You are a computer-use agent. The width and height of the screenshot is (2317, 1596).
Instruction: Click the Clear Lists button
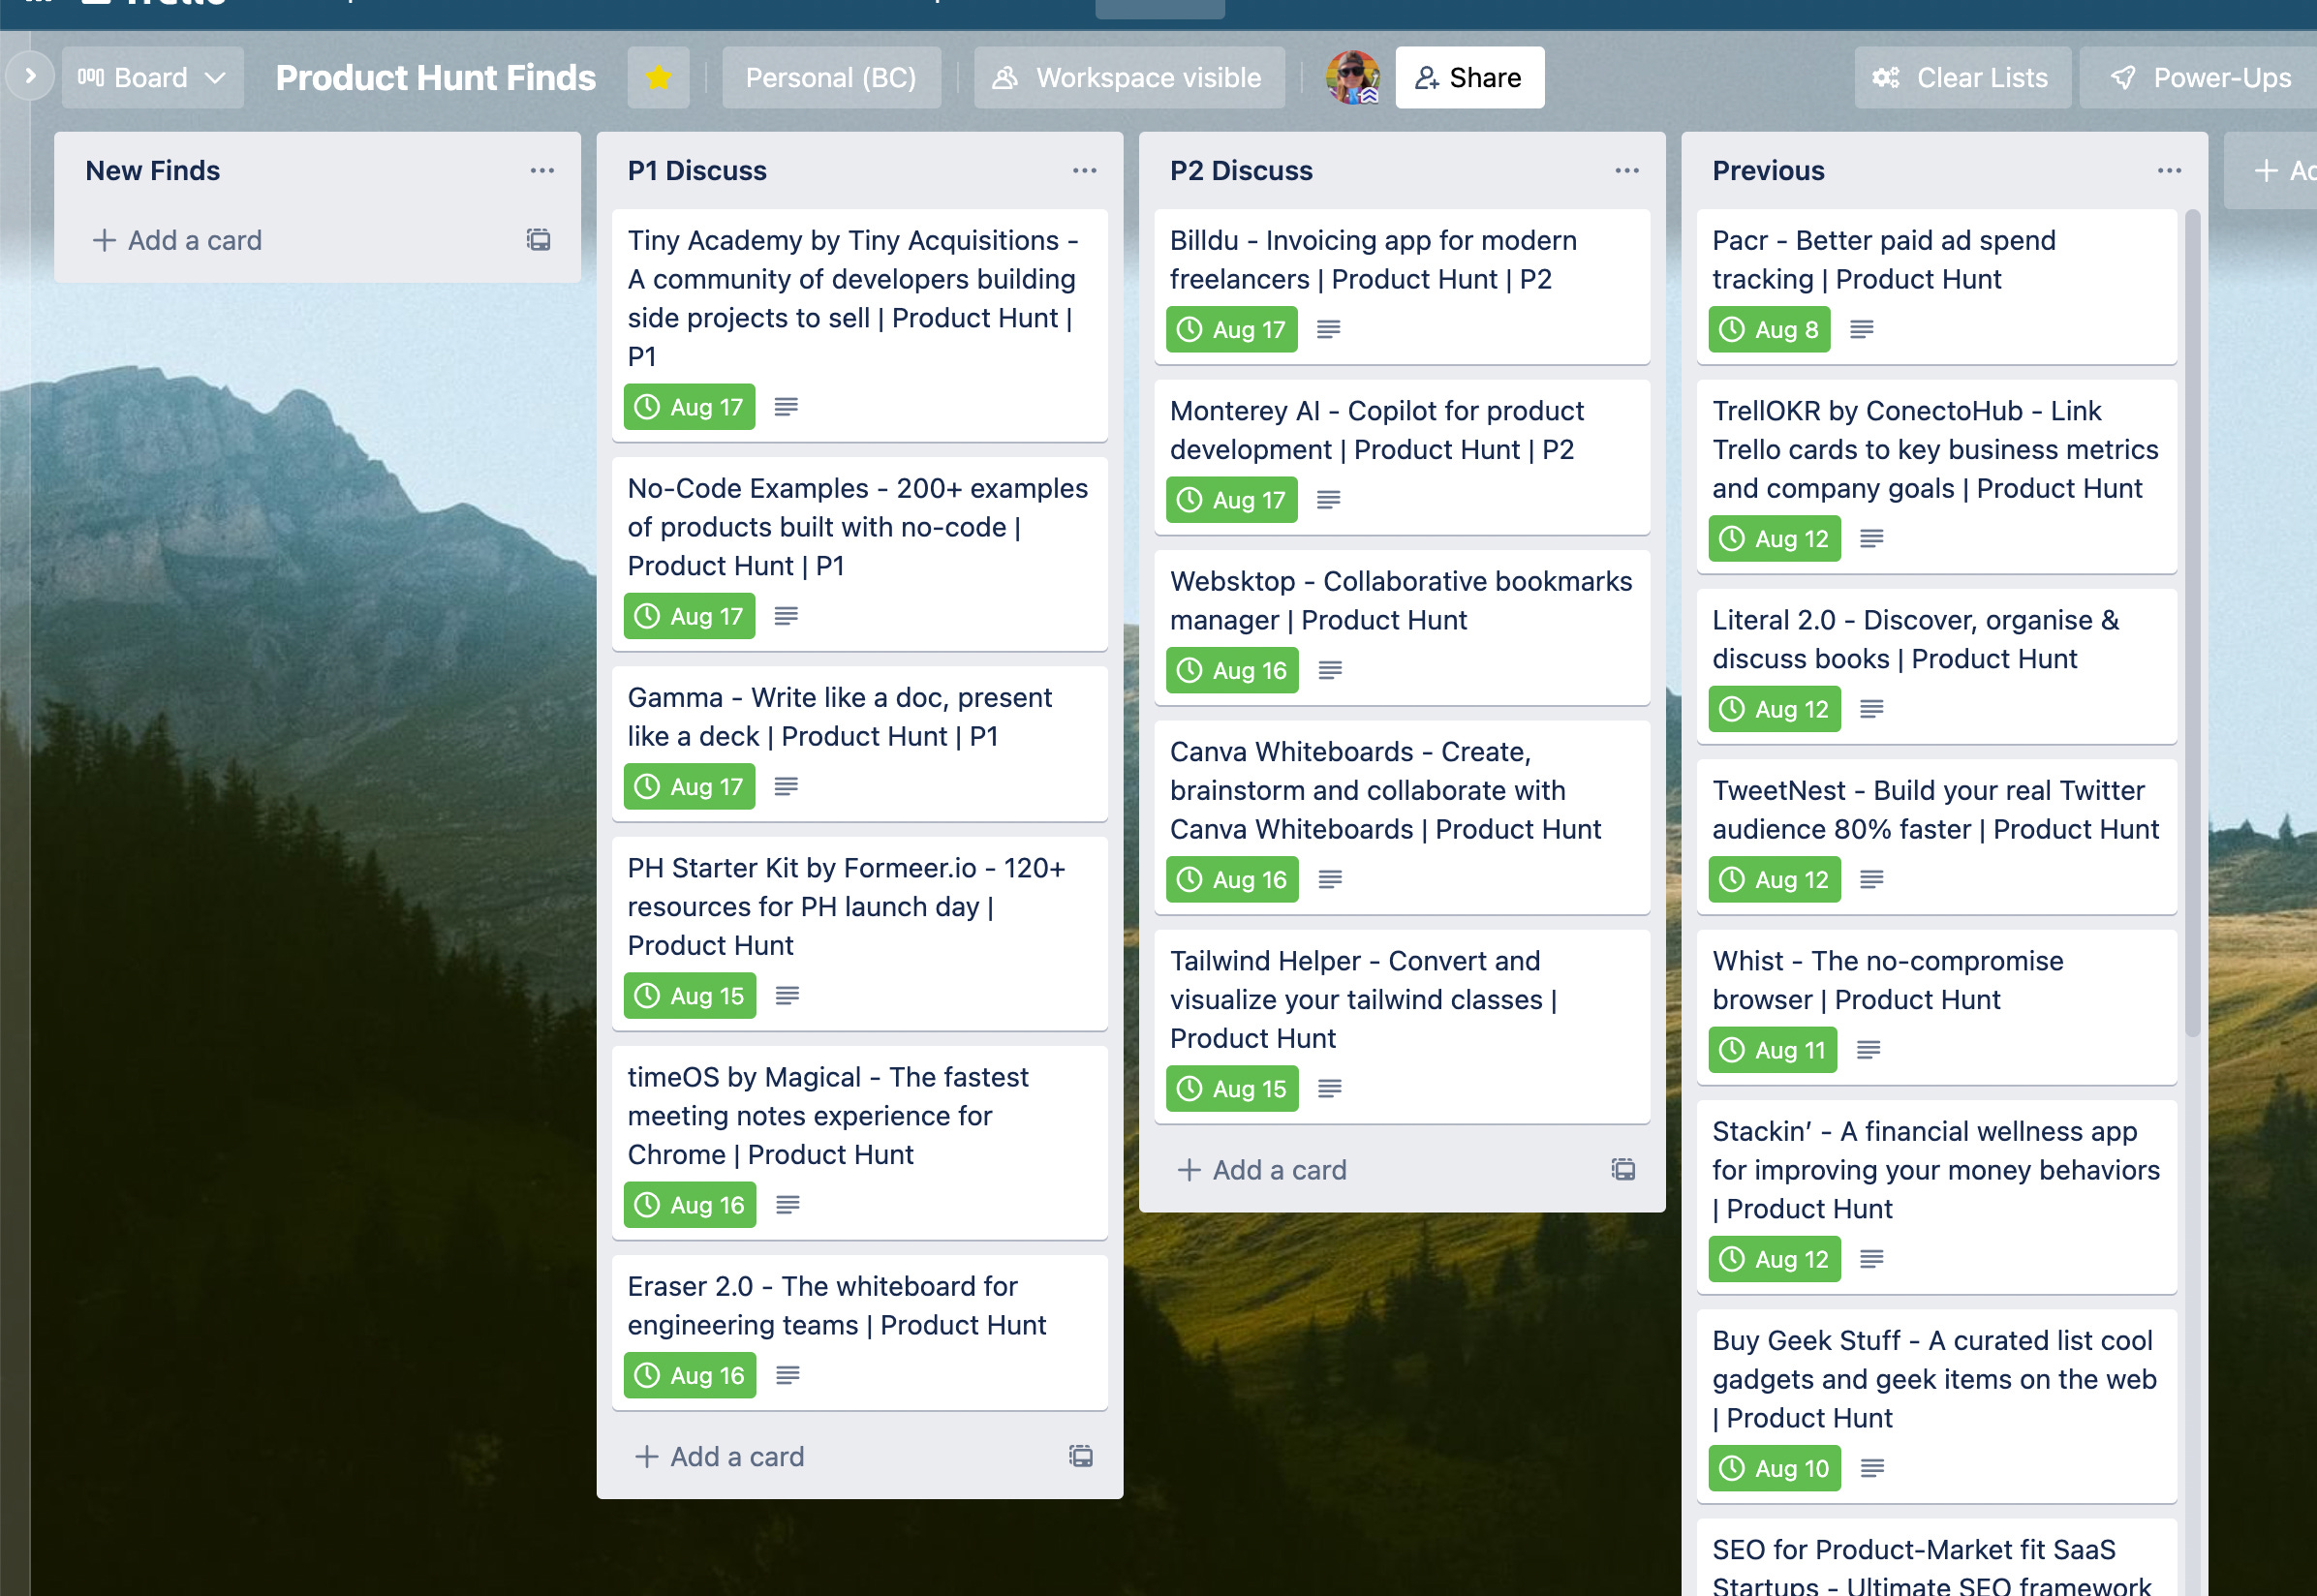pos(1962,77)
